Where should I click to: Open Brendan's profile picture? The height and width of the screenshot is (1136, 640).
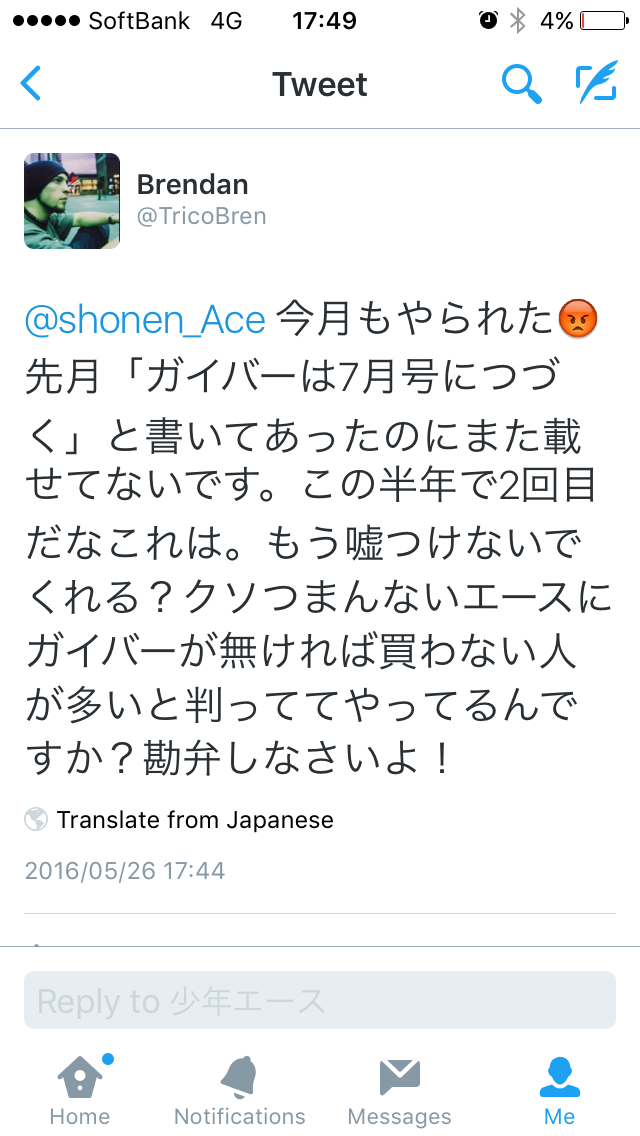click(x=72, y=201)
